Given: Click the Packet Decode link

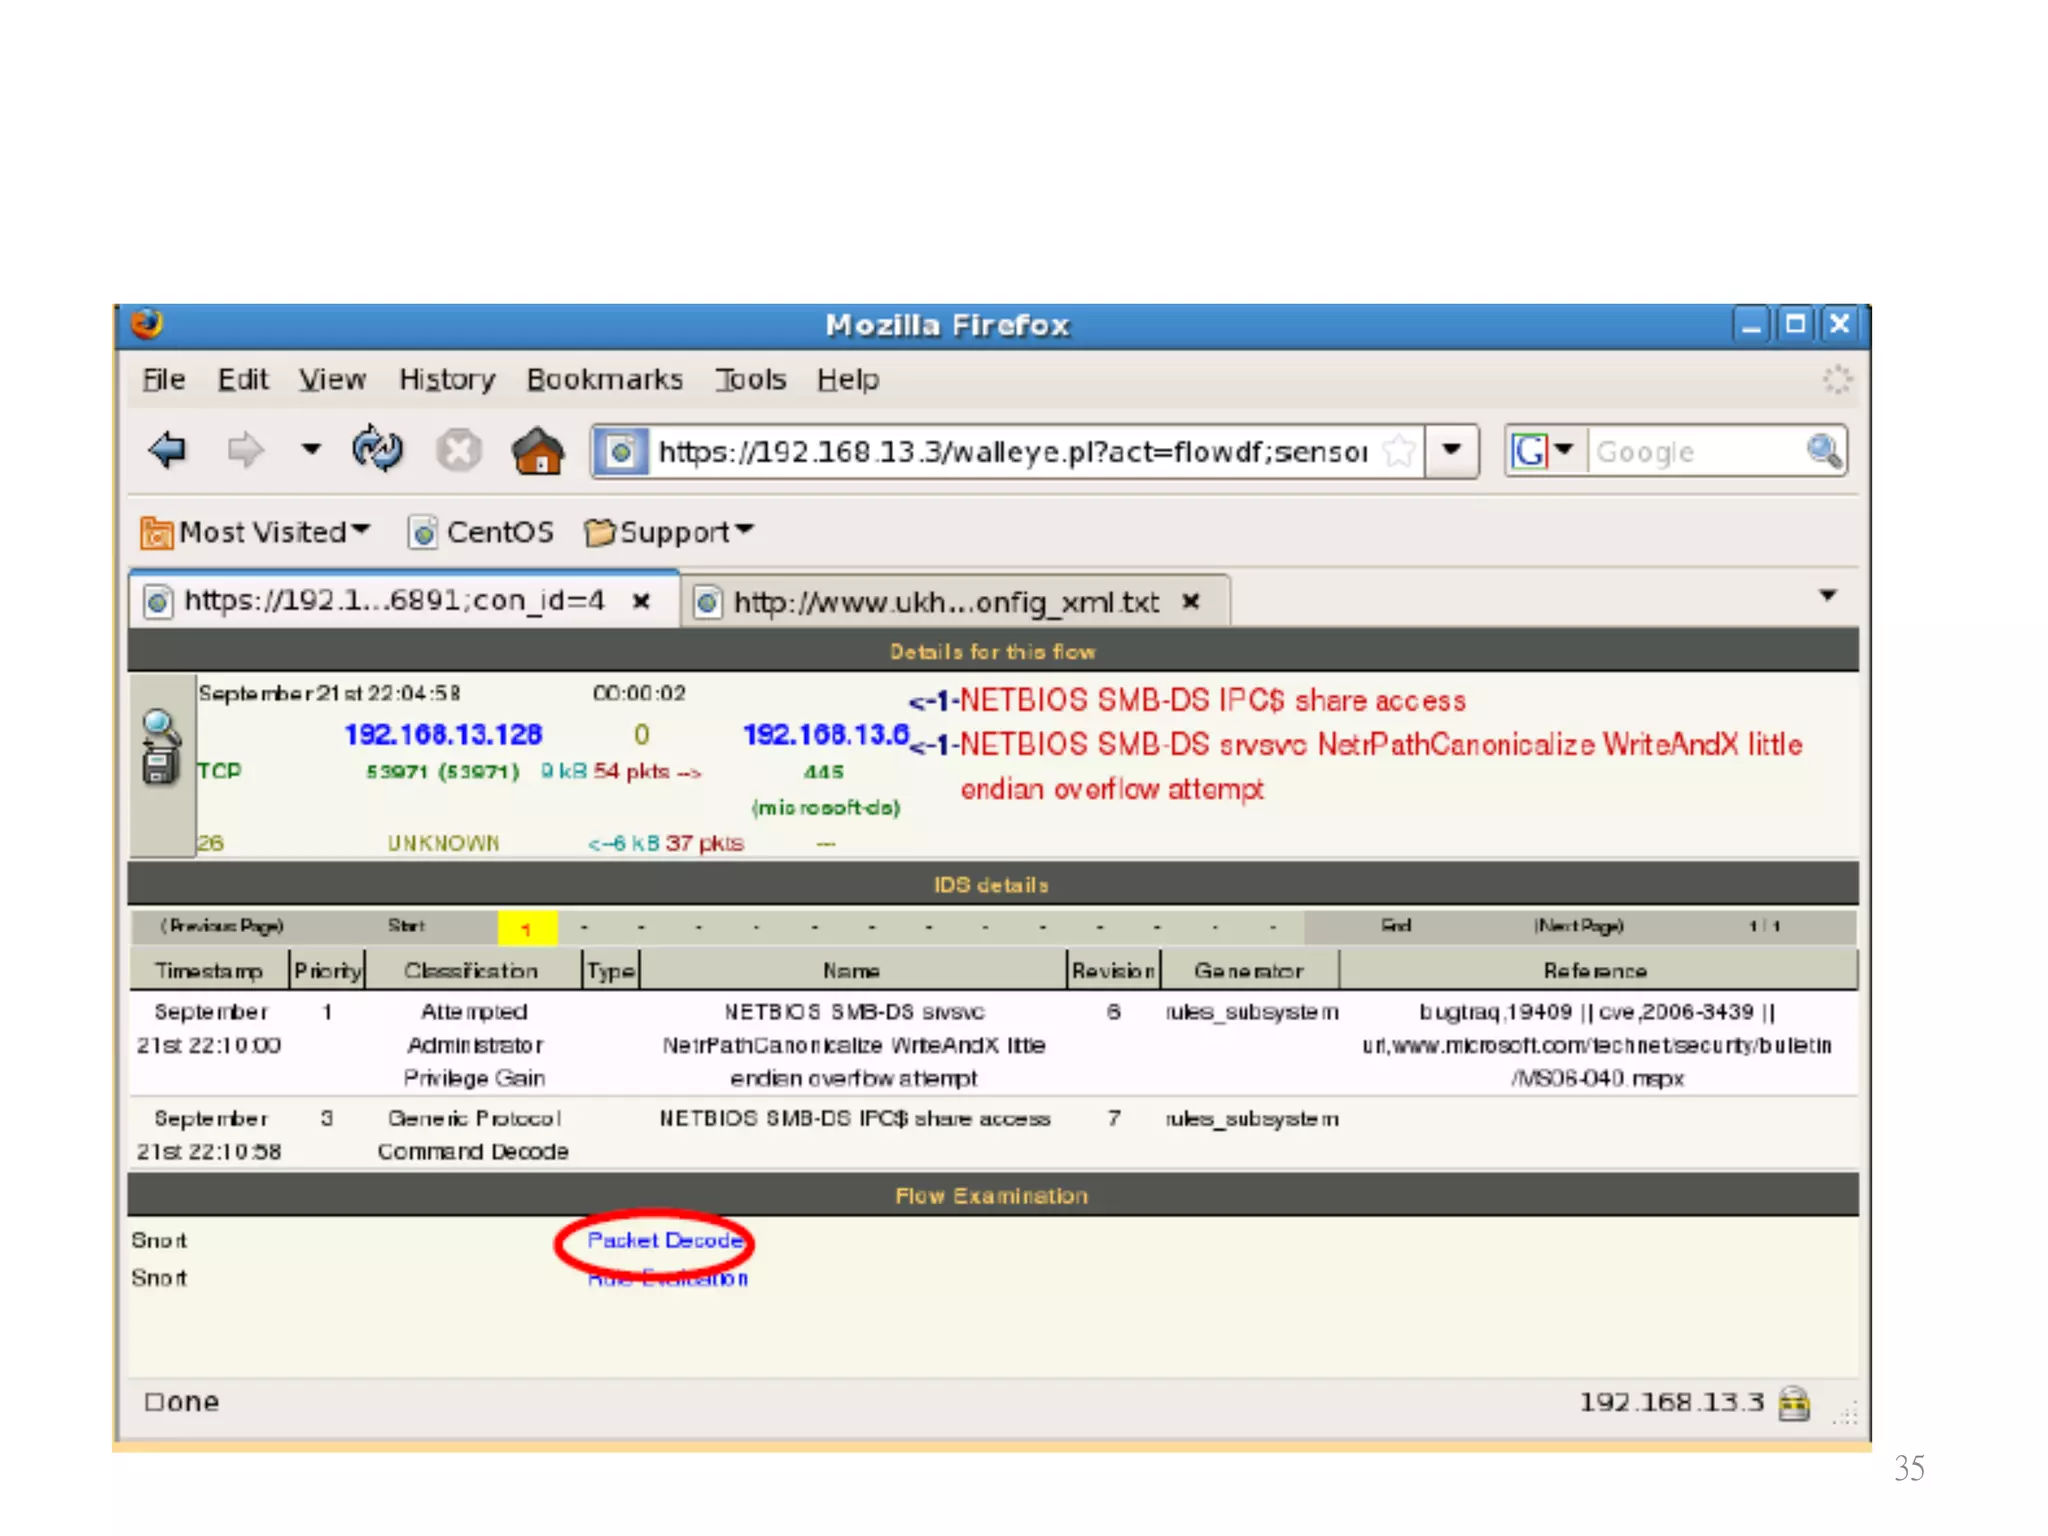Looking at the screenshot, I should coord(664,1240).
